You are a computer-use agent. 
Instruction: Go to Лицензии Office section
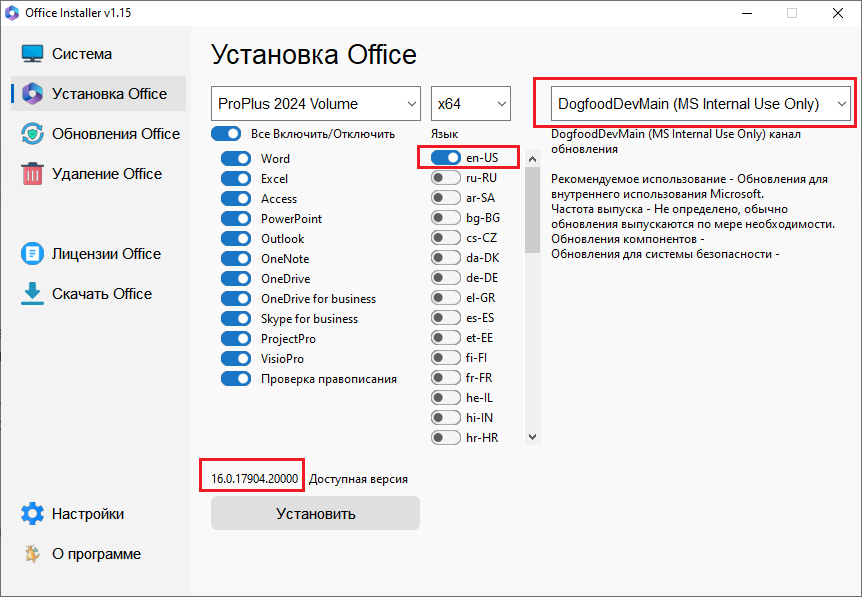coord(98,254)
